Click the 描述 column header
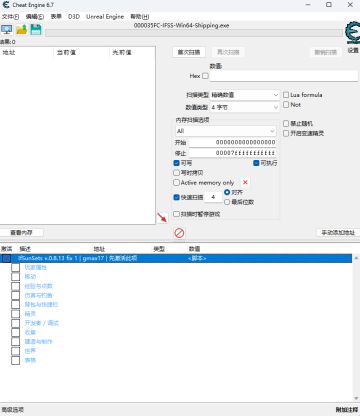Viewport: 360px width, 416px height. pyautogui.click(x=25, y=249)
